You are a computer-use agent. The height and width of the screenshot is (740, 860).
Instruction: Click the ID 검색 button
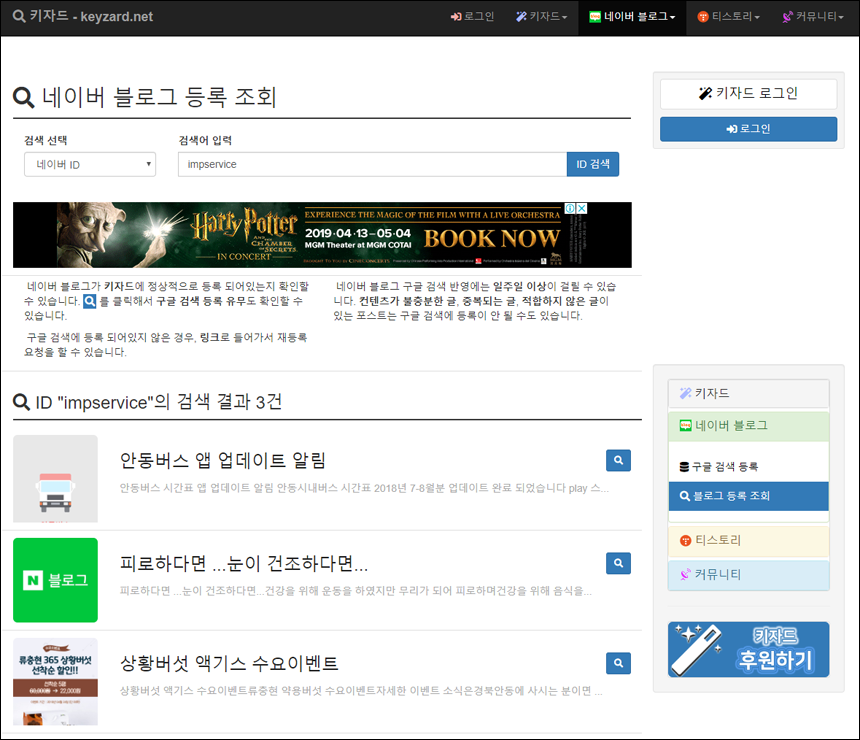pyautogui.click(x=593, y=165)
